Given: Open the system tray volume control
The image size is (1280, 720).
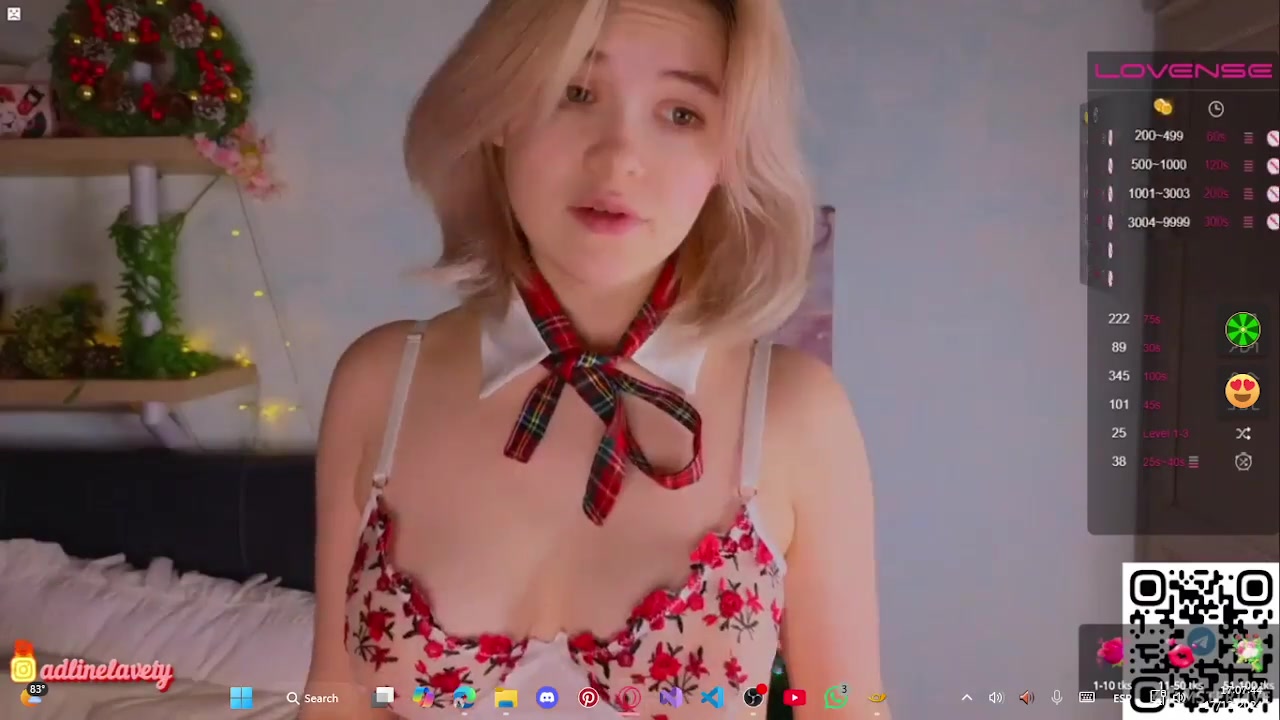Looking at the screenshot, I should pyautogui.click(x=996, y=698).
